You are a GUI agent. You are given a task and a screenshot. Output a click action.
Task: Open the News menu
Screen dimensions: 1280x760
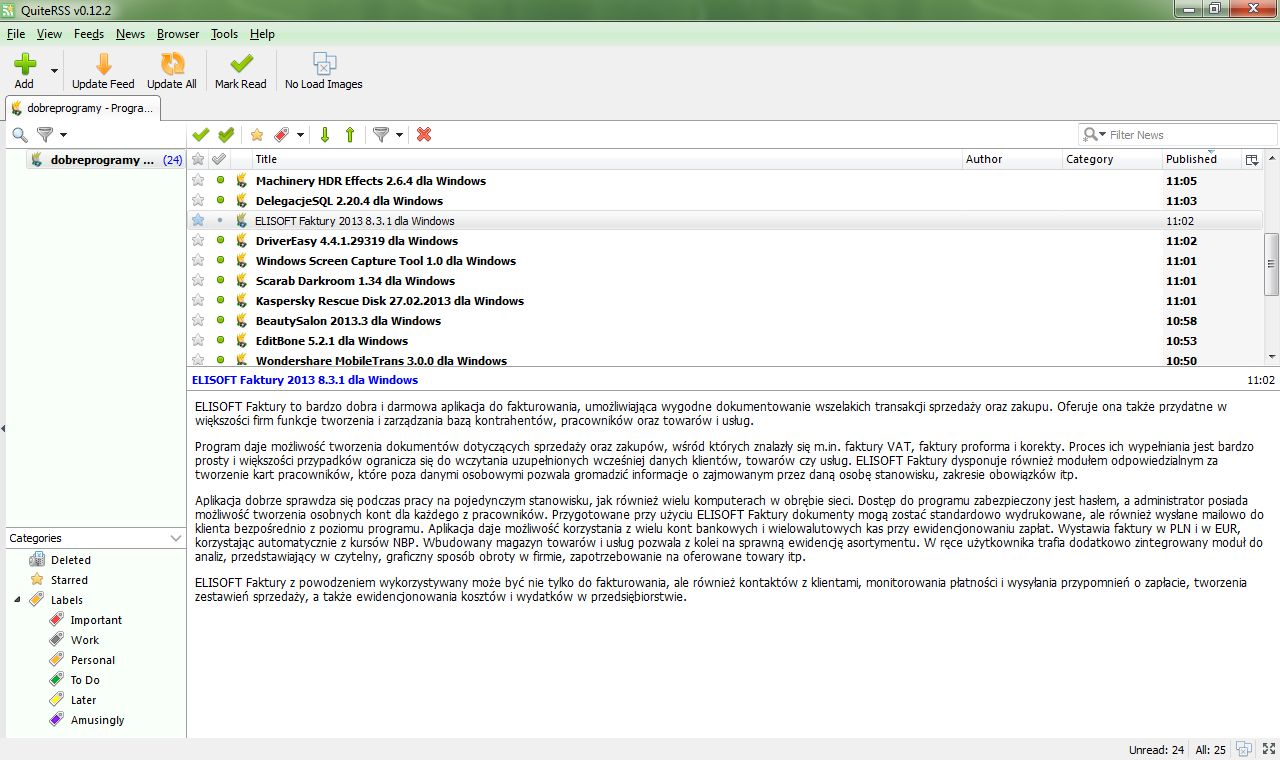tap(130, 34)
